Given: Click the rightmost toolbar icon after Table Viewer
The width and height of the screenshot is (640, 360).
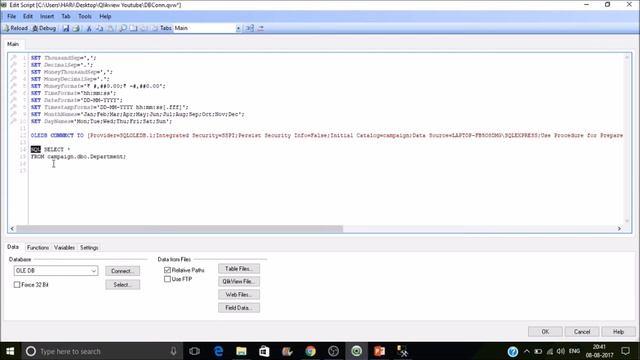Looking at the screenshot, I should coord(261,28).
